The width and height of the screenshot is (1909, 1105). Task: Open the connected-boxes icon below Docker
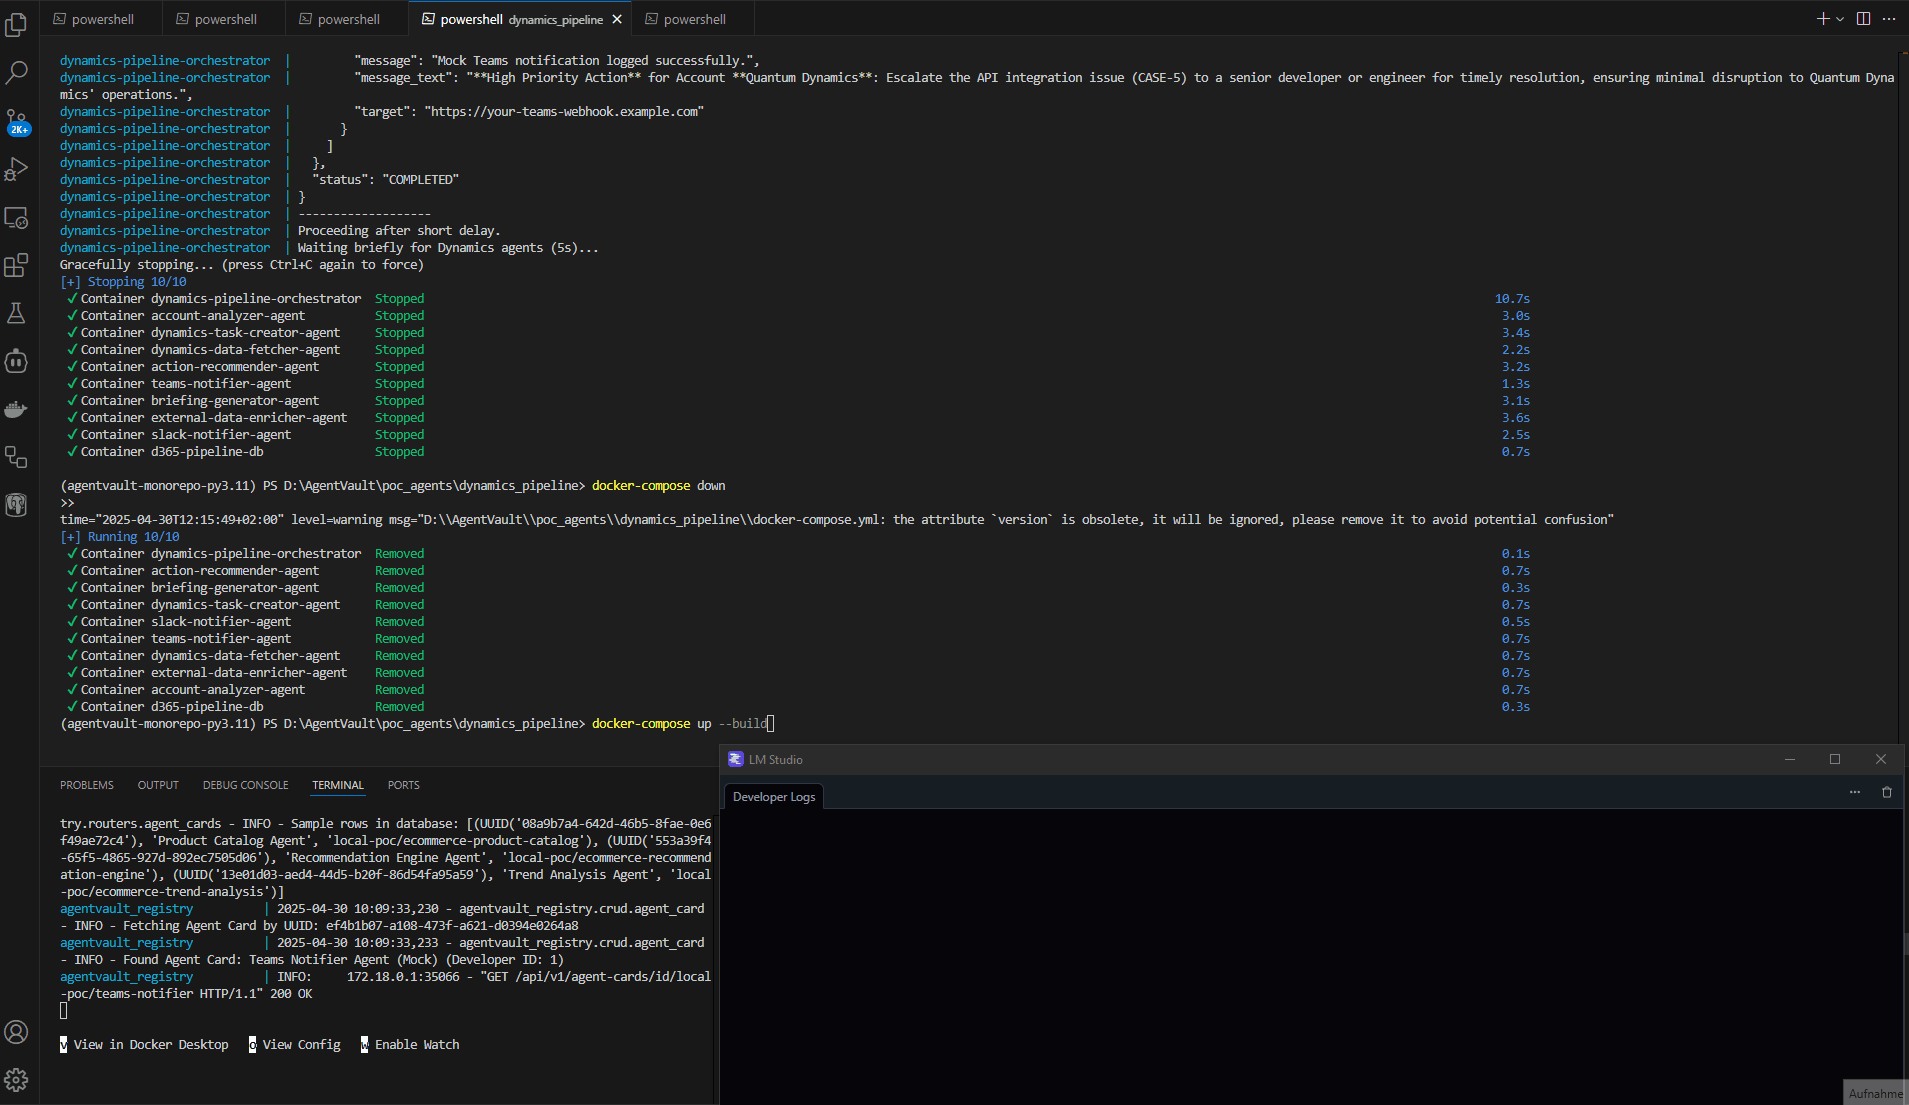pyautogui.click(x=16, y=457)
